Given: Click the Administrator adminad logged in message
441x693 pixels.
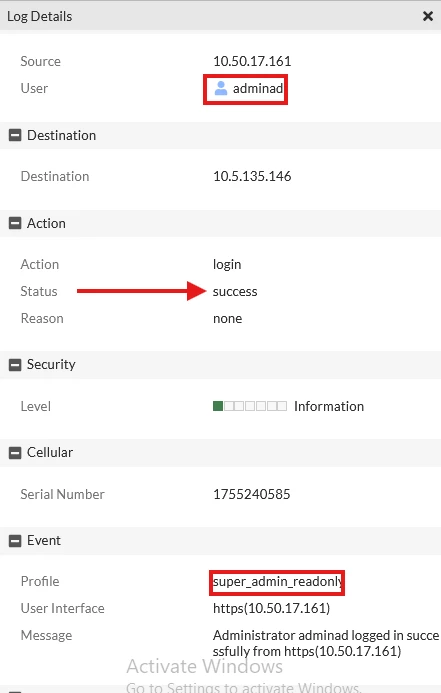Looking at the screenshot, I should tap(326, 643).
